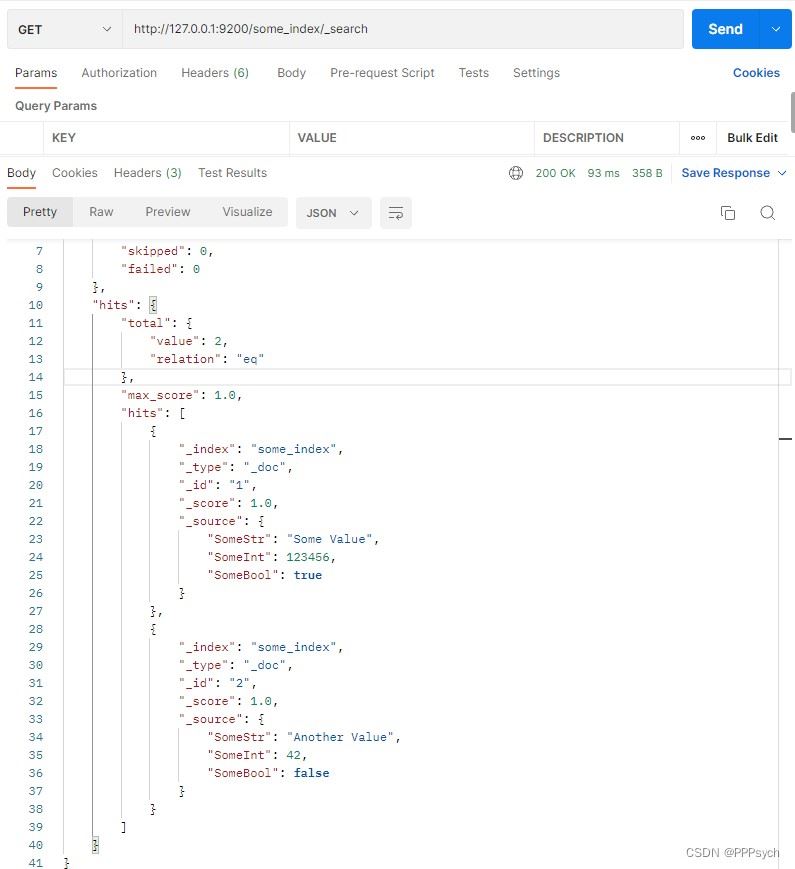Collapse the hits object at line 40
795x869 pixels.
(93, 844)
